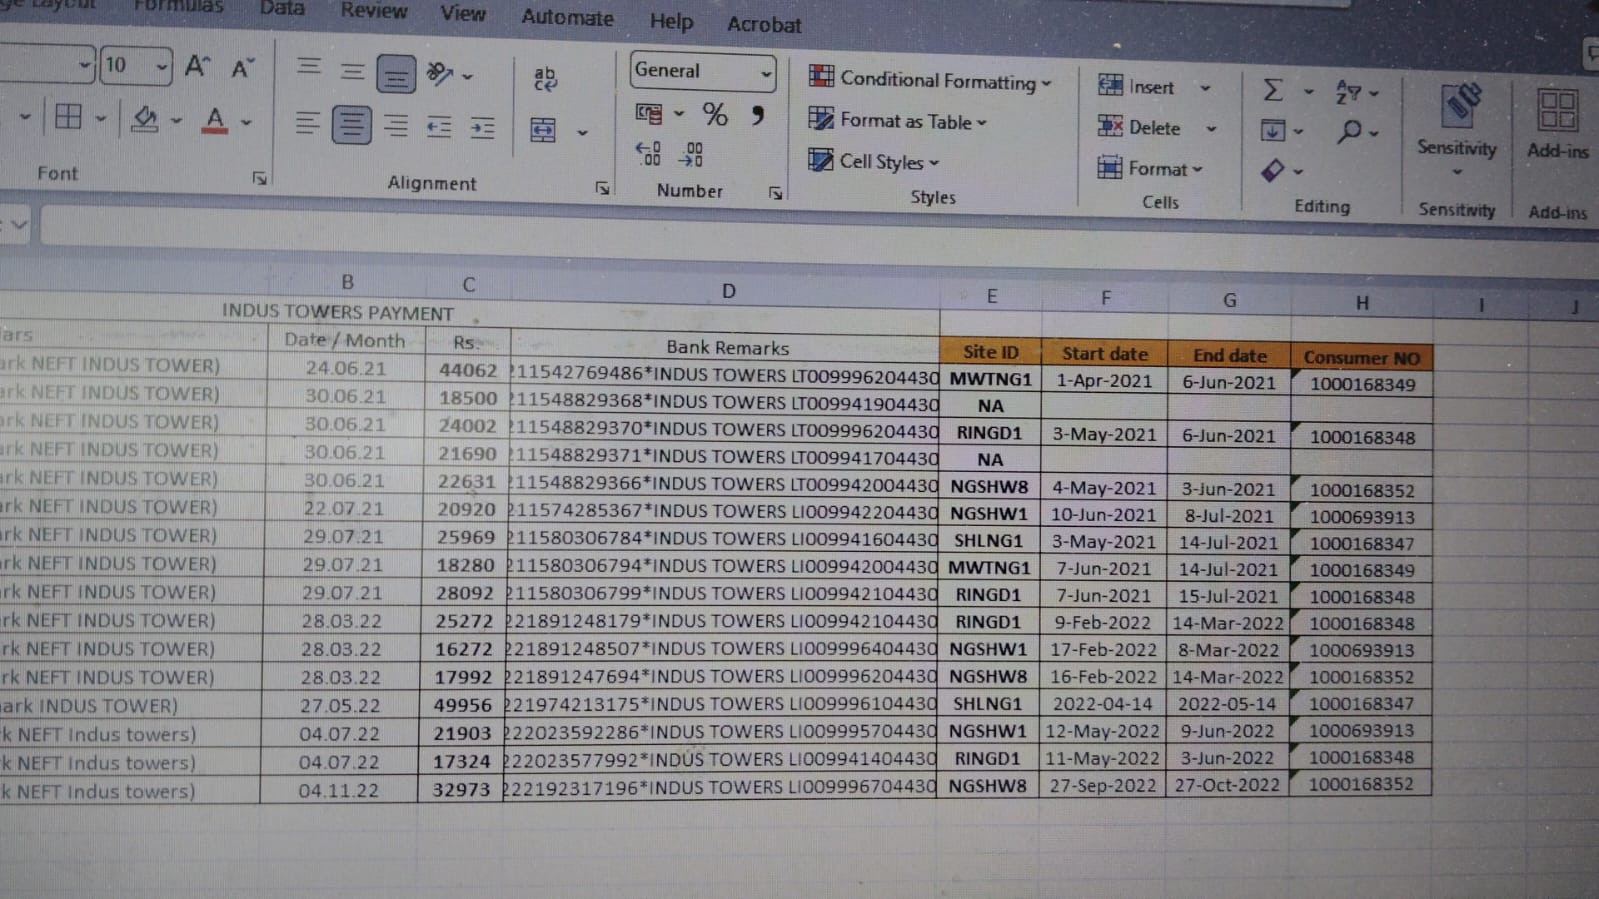This screenshot has width=1599, height=899.
Task: Align text right
Action: pos(396,126)
